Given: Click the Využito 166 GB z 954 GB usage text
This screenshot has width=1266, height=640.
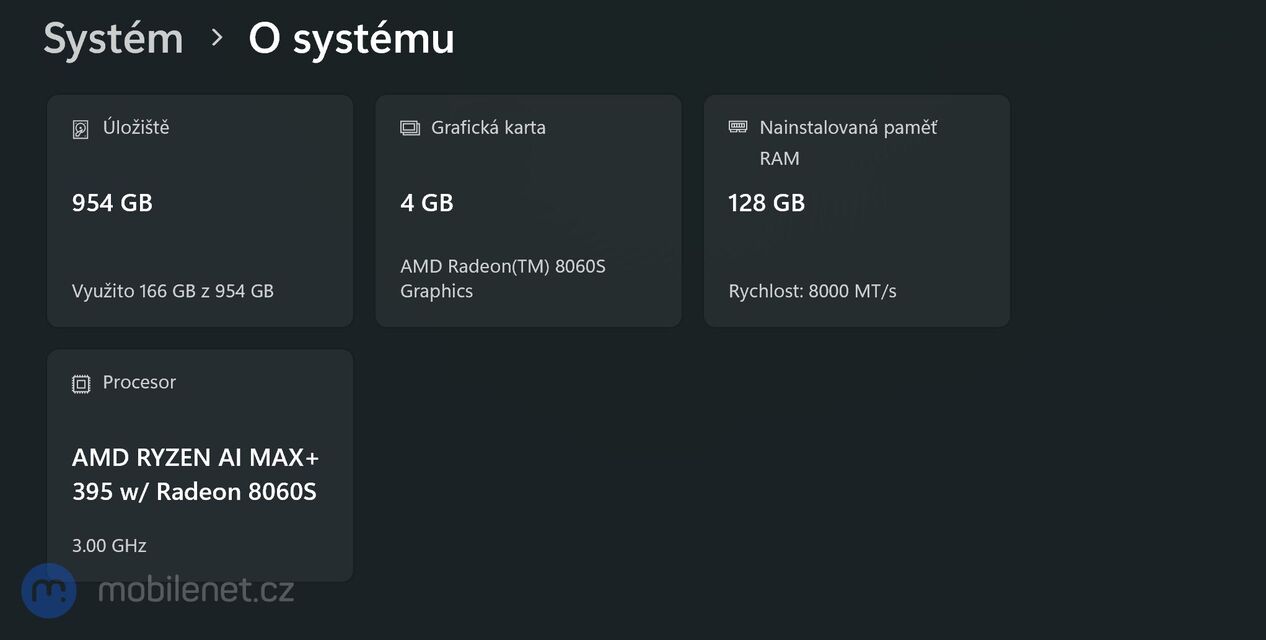Looking at the screenshot, I should pos(172,290).
